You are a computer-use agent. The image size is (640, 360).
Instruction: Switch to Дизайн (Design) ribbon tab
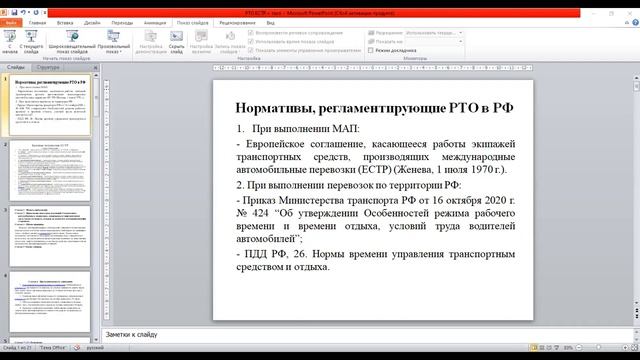coord(92,23)
